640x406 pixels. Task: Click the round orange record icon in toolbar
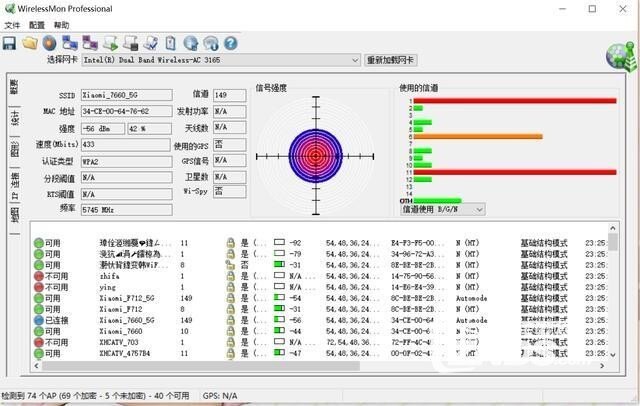point(48,43)
